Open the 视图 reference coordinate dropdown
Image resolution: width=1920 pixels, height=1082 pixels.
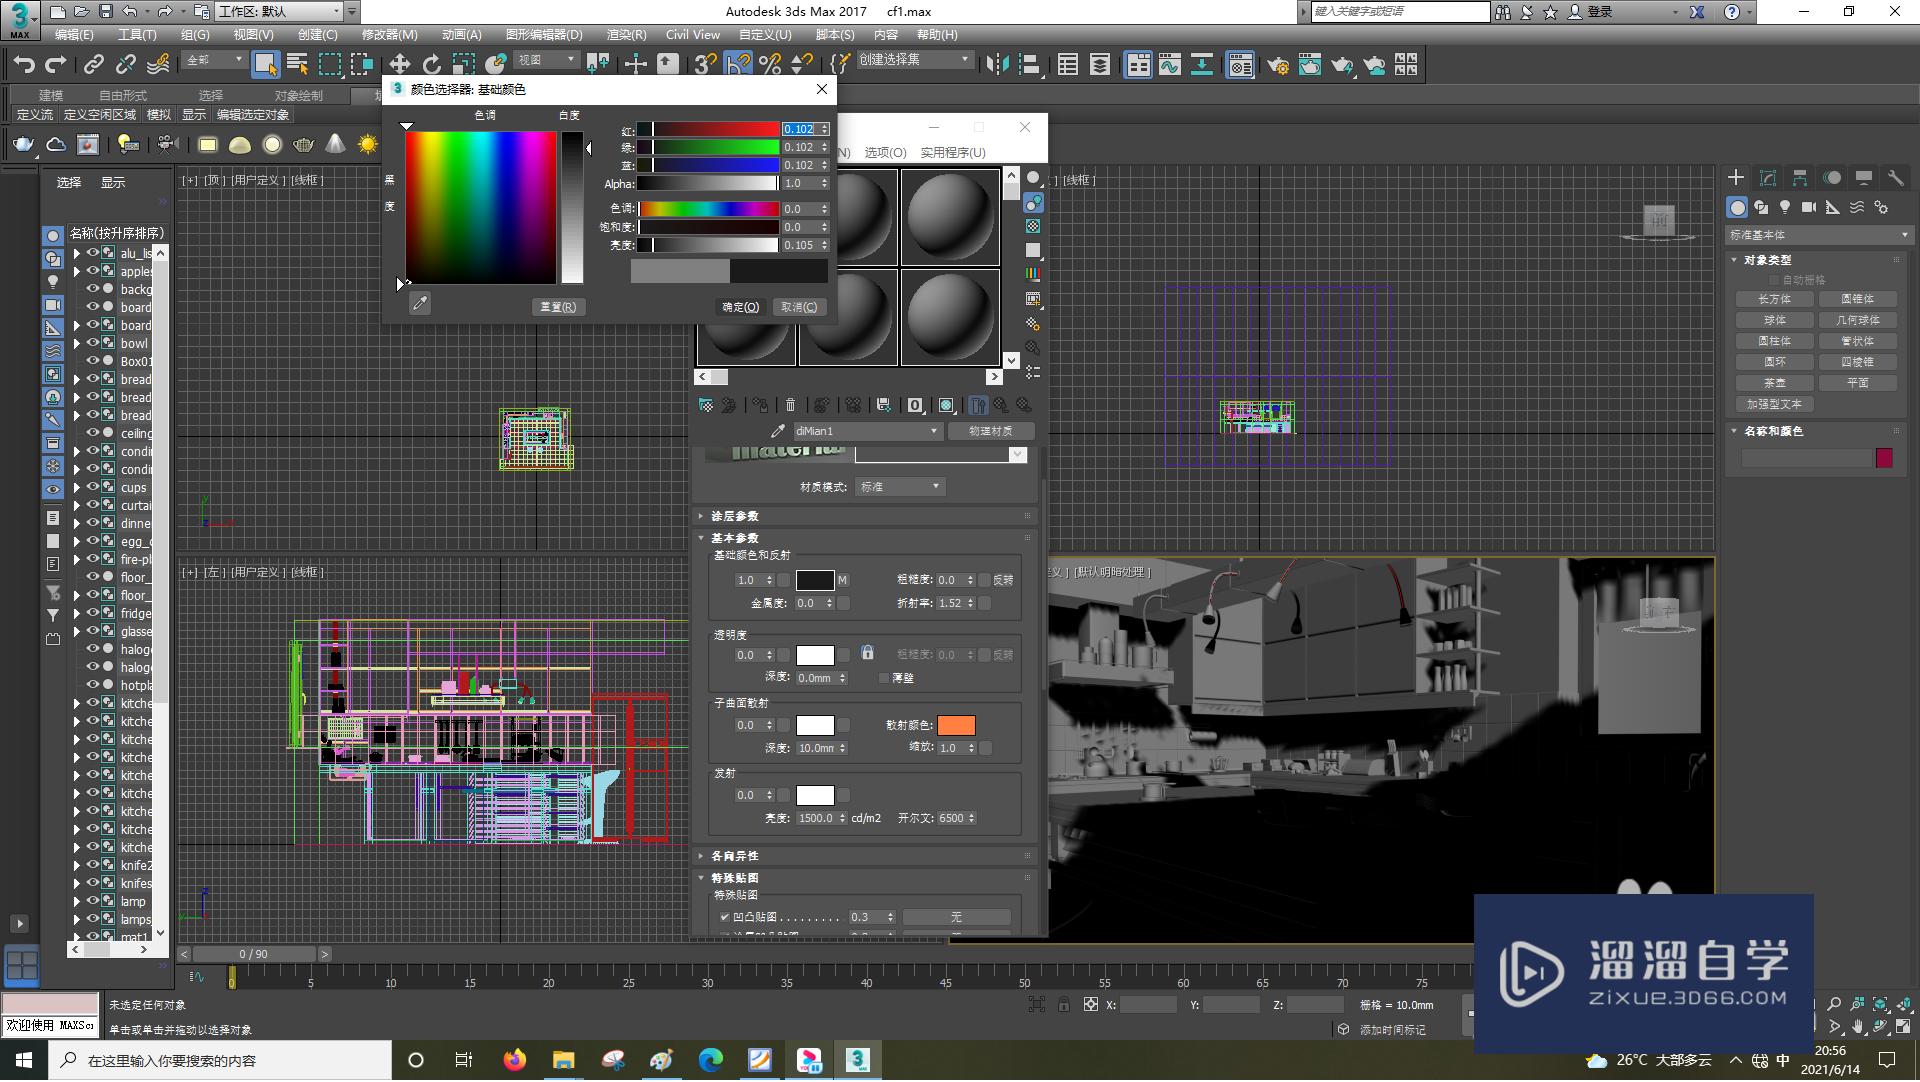pyautogui.click(x=546, y=61)
